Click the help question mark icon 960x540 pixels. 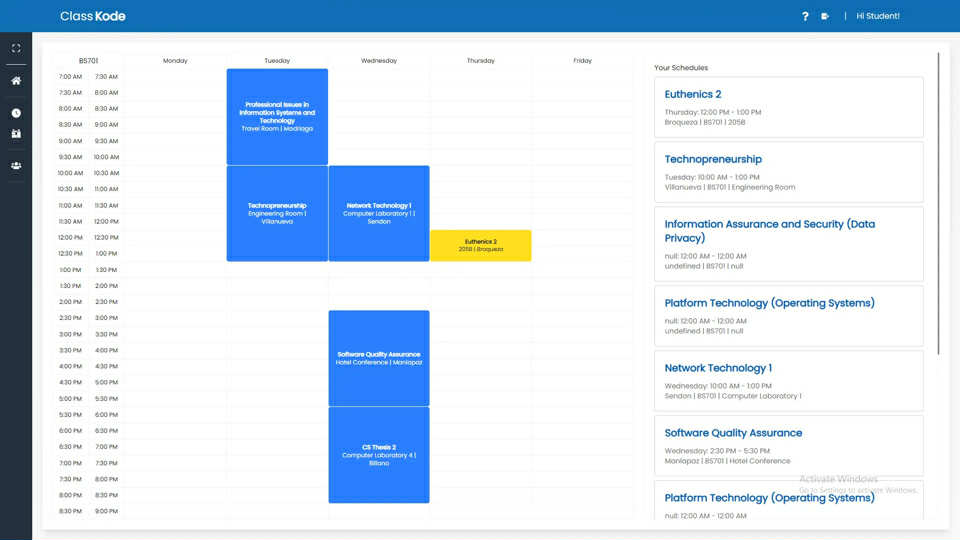805,16
